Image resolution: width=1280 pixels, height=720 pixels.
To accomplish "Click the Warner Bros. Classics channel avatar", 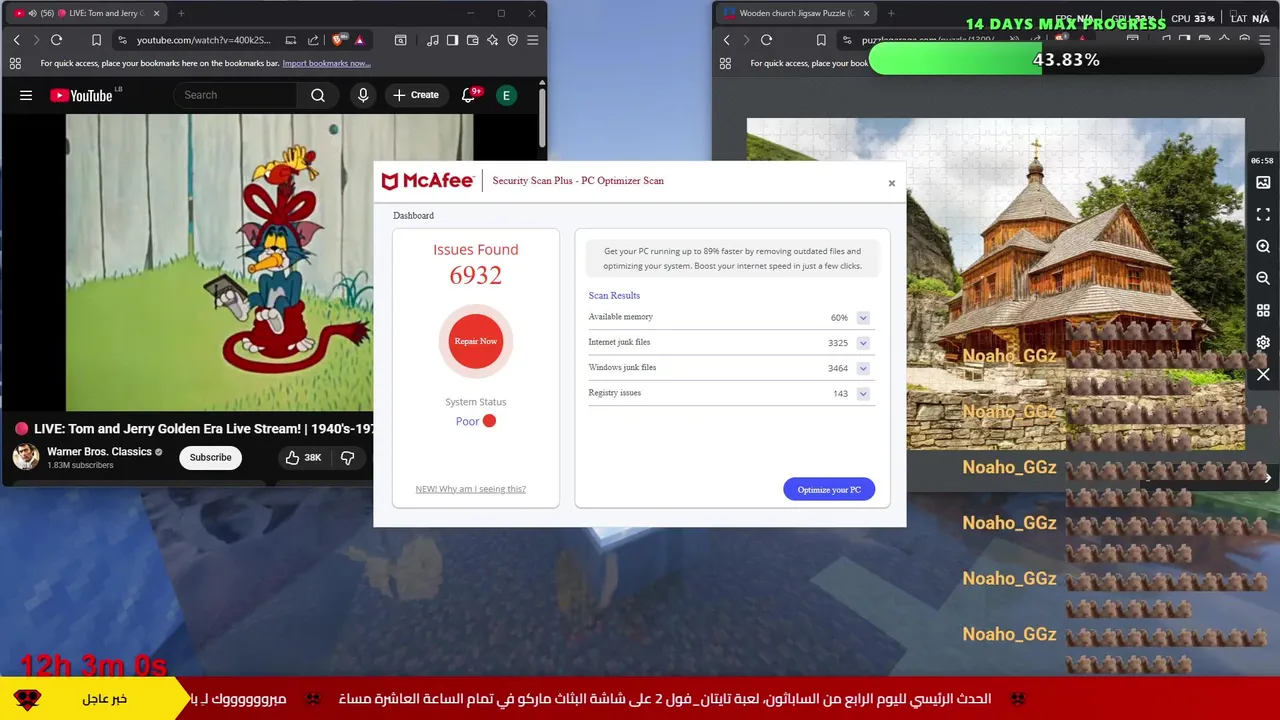I will [26, 457].
